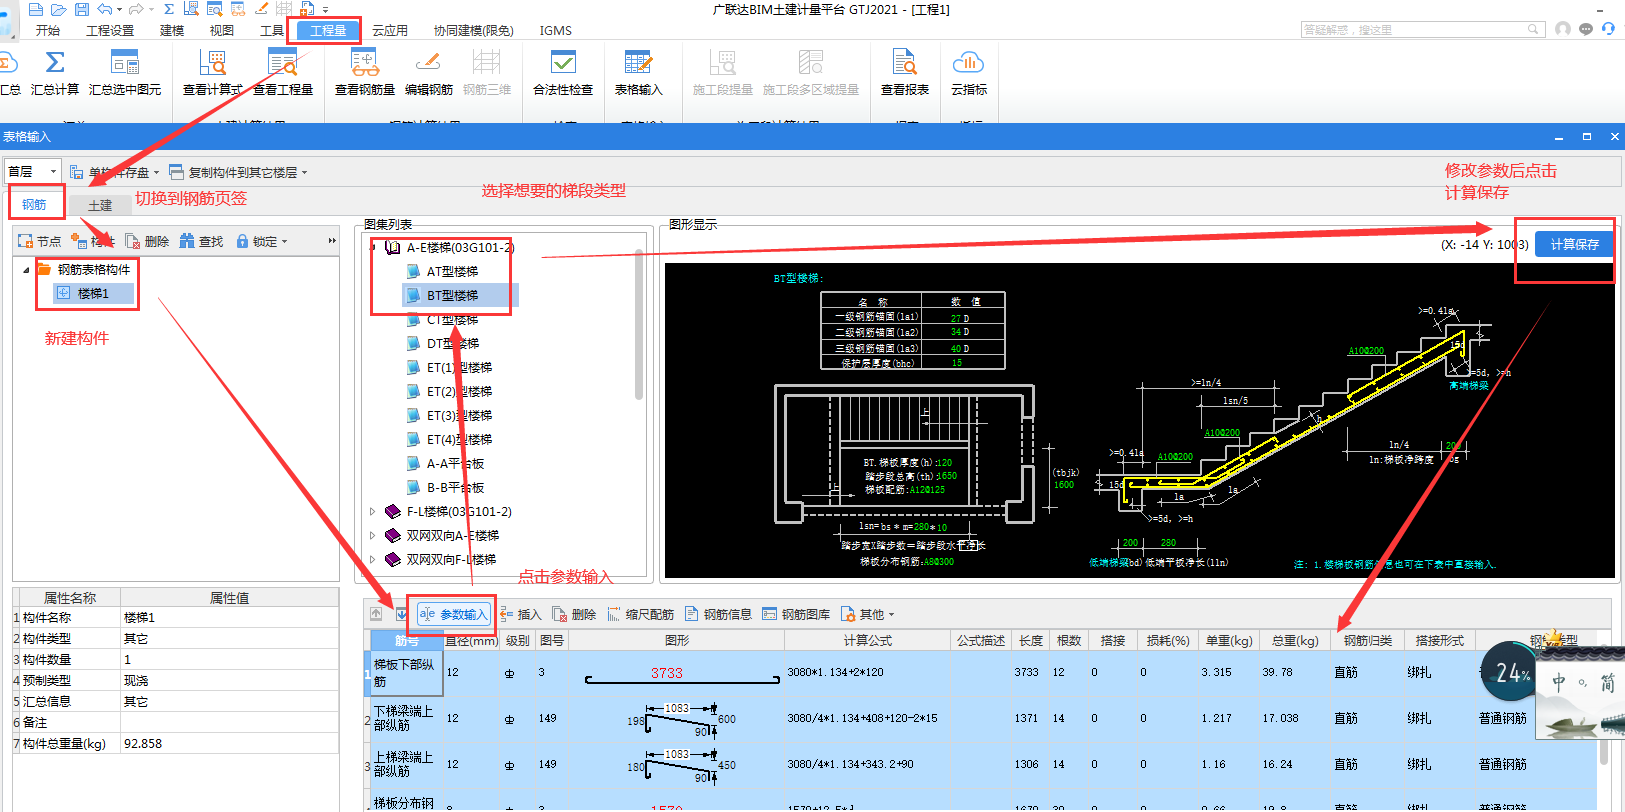The height and width of the screenshot is (812, 1625).
Task: Click 删除 in rebar table toolbar
Action: (574, 614)
